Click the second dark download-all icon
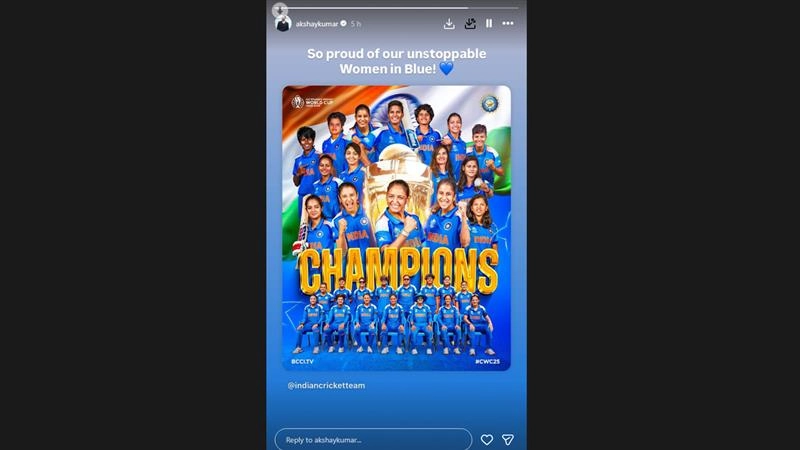 [470, 23]
